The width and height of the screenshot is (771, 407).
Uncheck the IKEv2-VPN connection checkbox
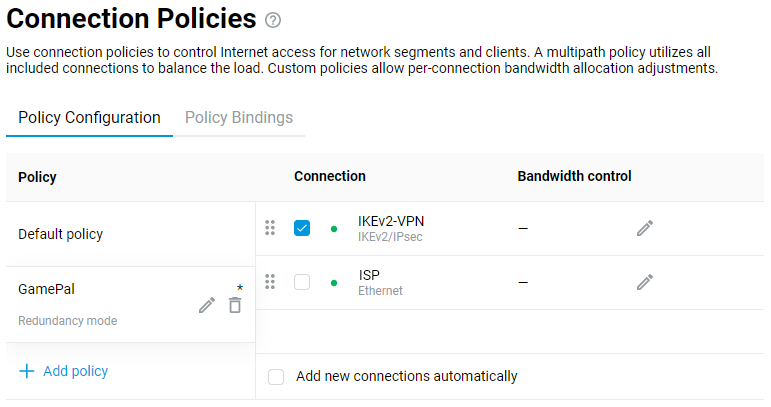coord(302,228)
